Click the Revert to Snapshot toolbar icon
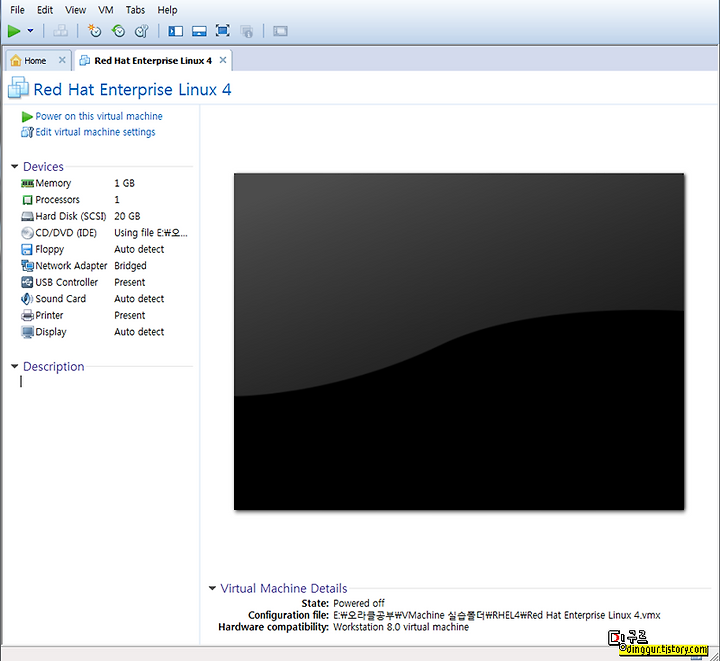The height and width of the screenshot is (661, 720). pyautogui.click(x=118, y=31)
